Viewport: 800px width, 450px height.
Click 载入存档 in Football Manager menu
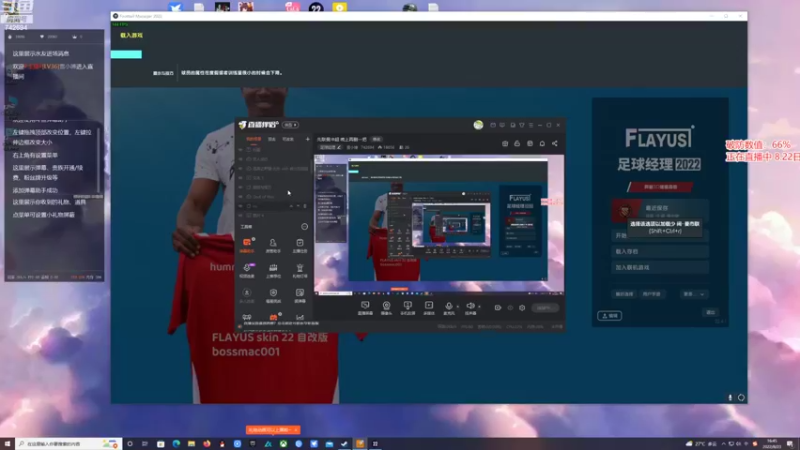[x=660, y=252]
